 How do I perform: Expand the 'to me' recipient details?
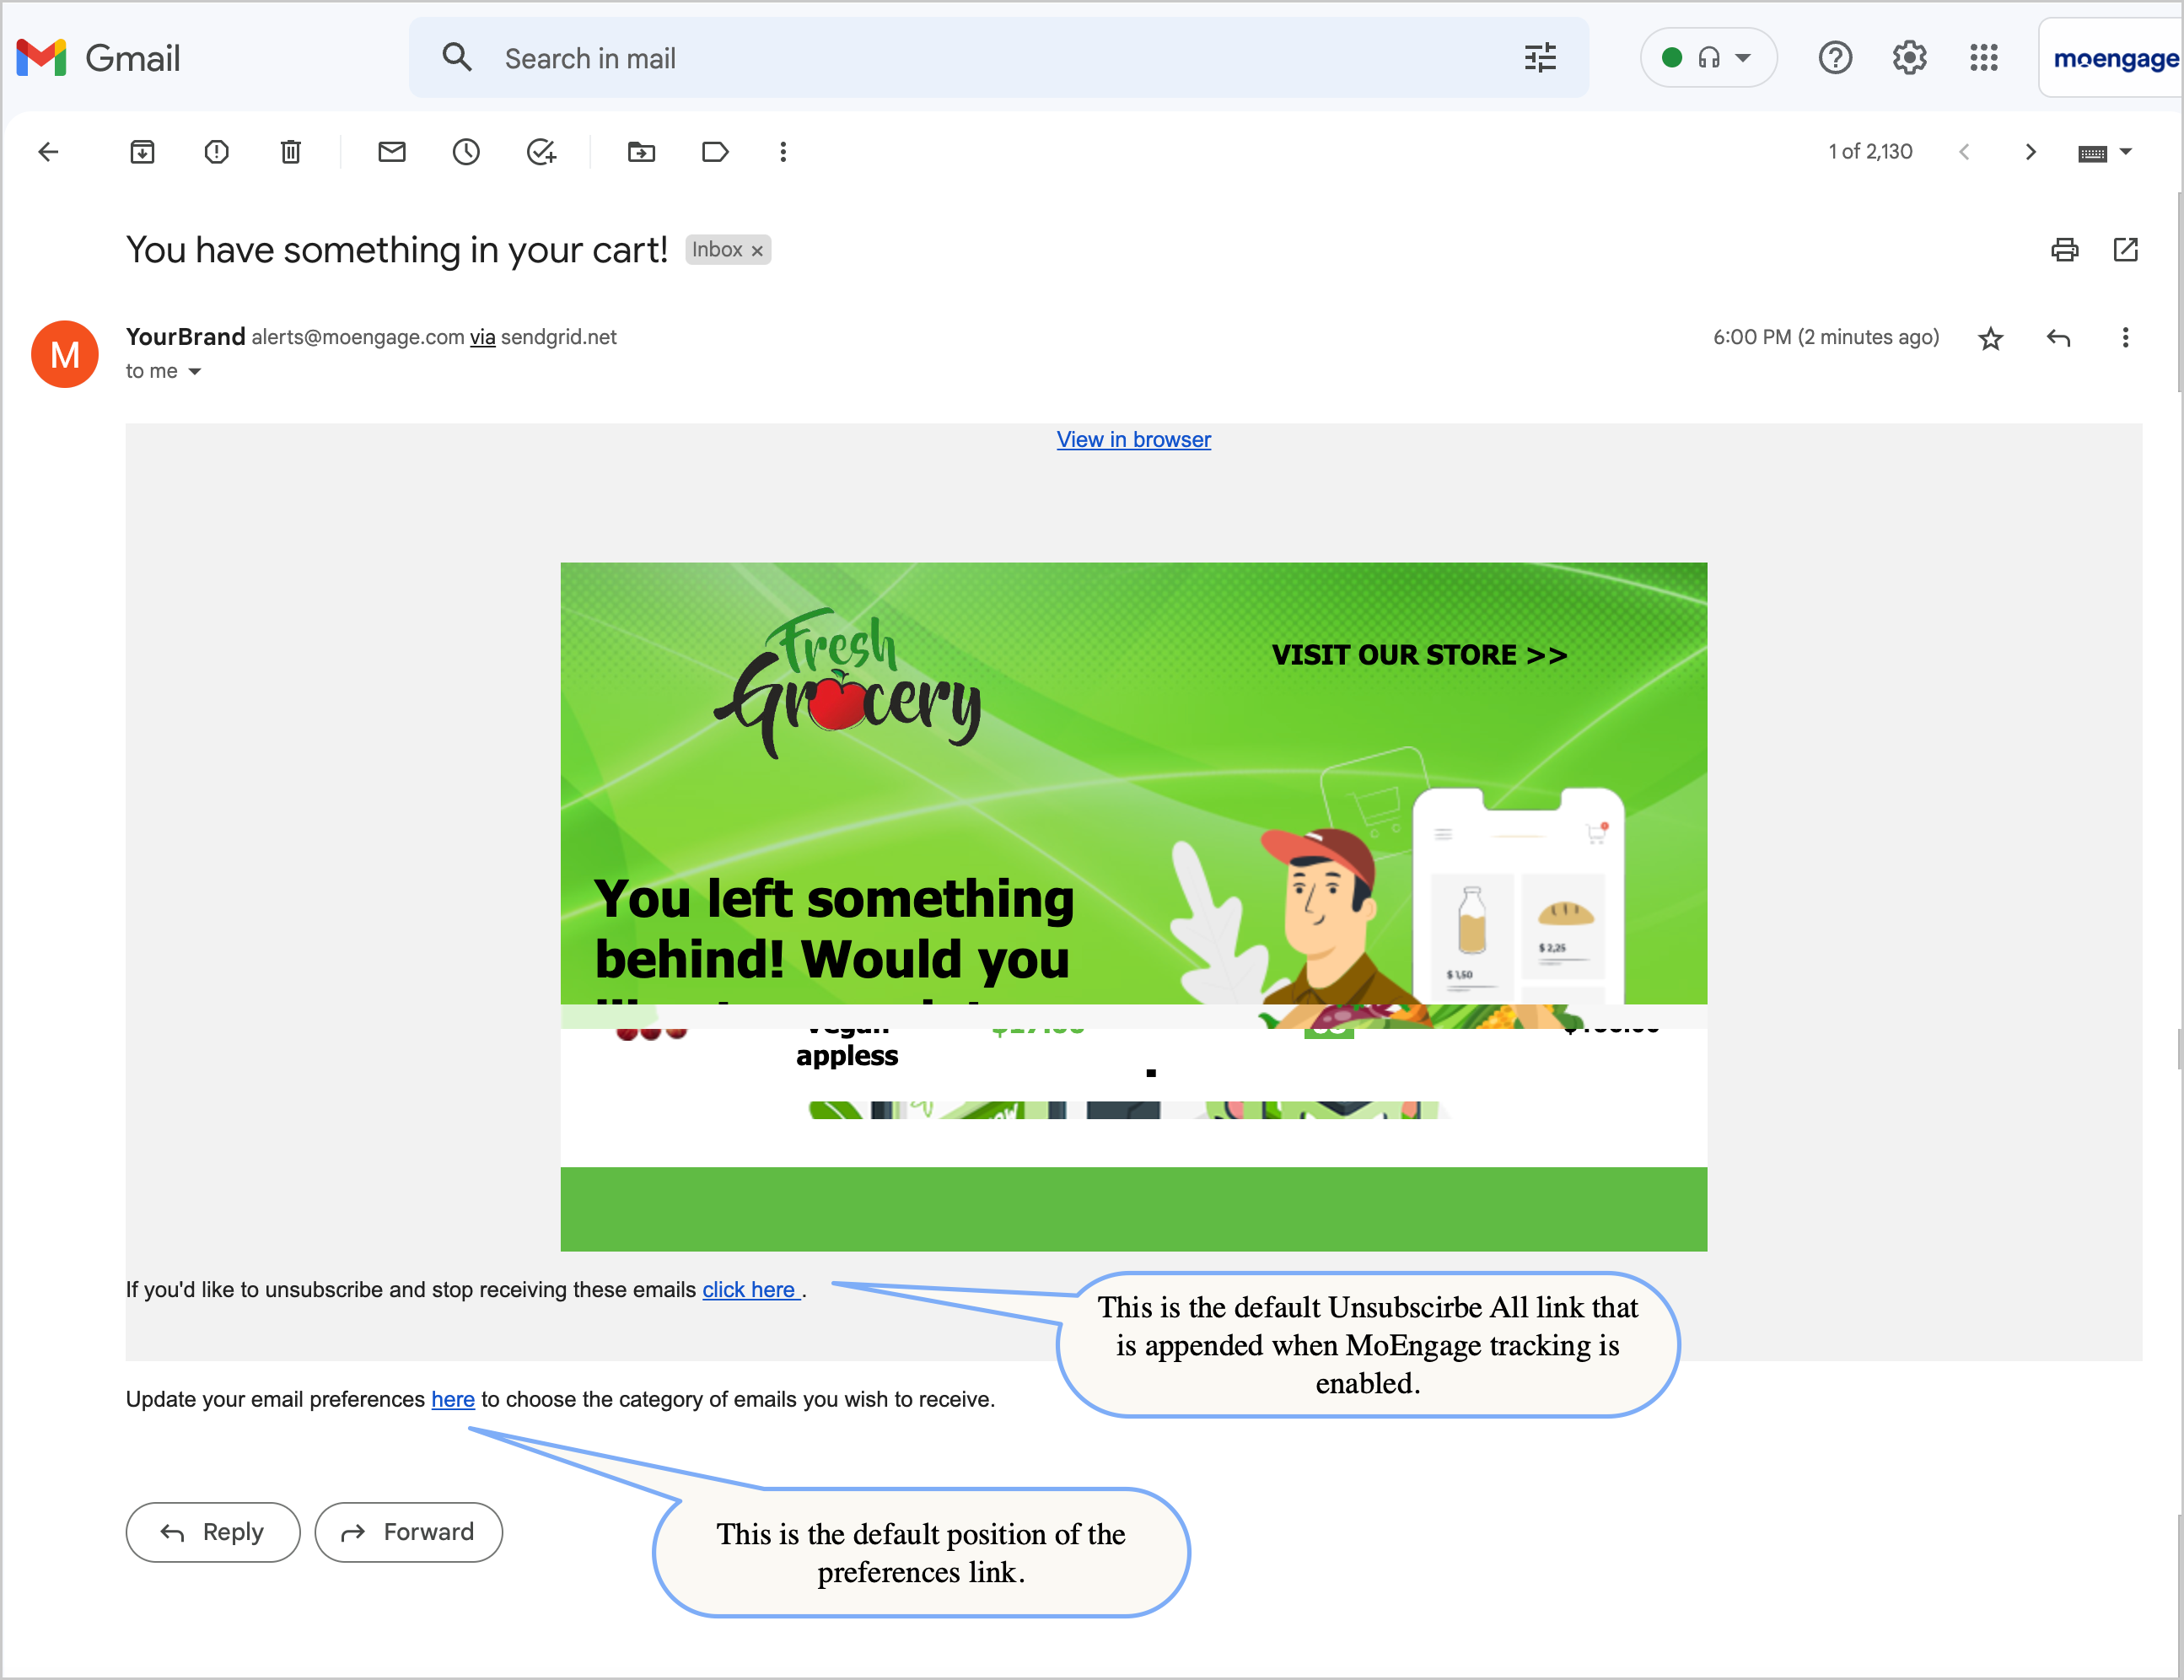[195, 372]
